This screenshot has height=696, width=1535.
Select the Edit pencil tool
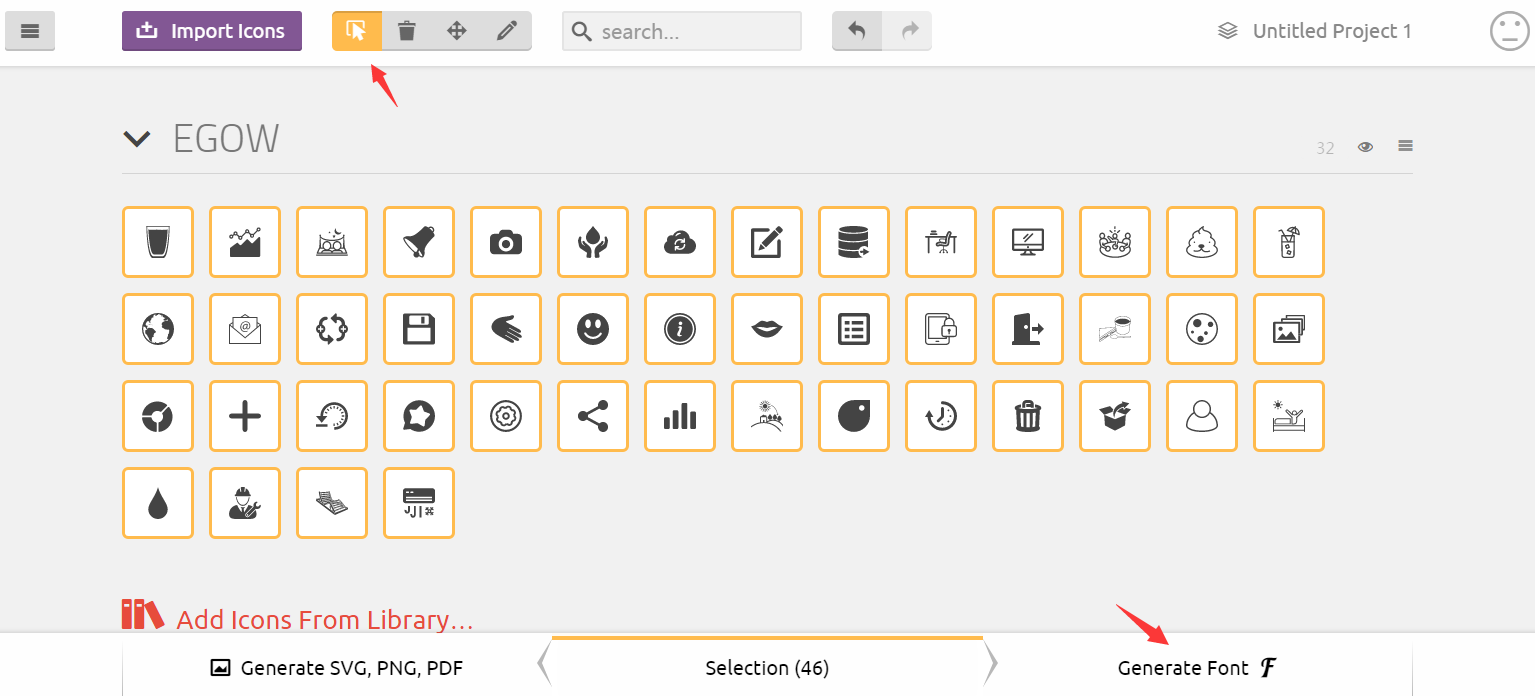[x=507, y=31]
